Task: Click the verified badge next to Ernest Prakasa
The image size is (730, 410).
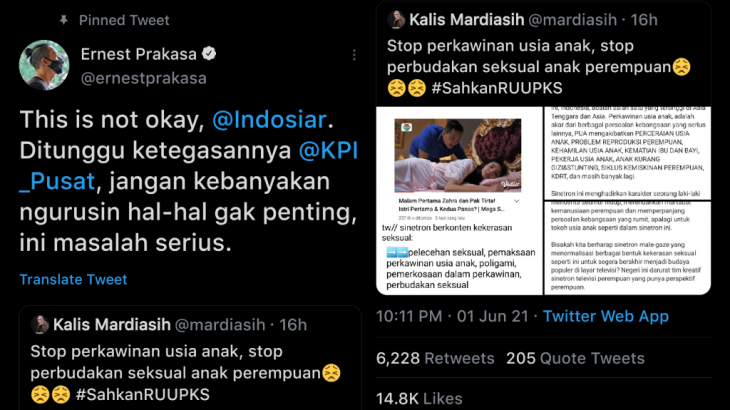Action: [x=209, y=54]
